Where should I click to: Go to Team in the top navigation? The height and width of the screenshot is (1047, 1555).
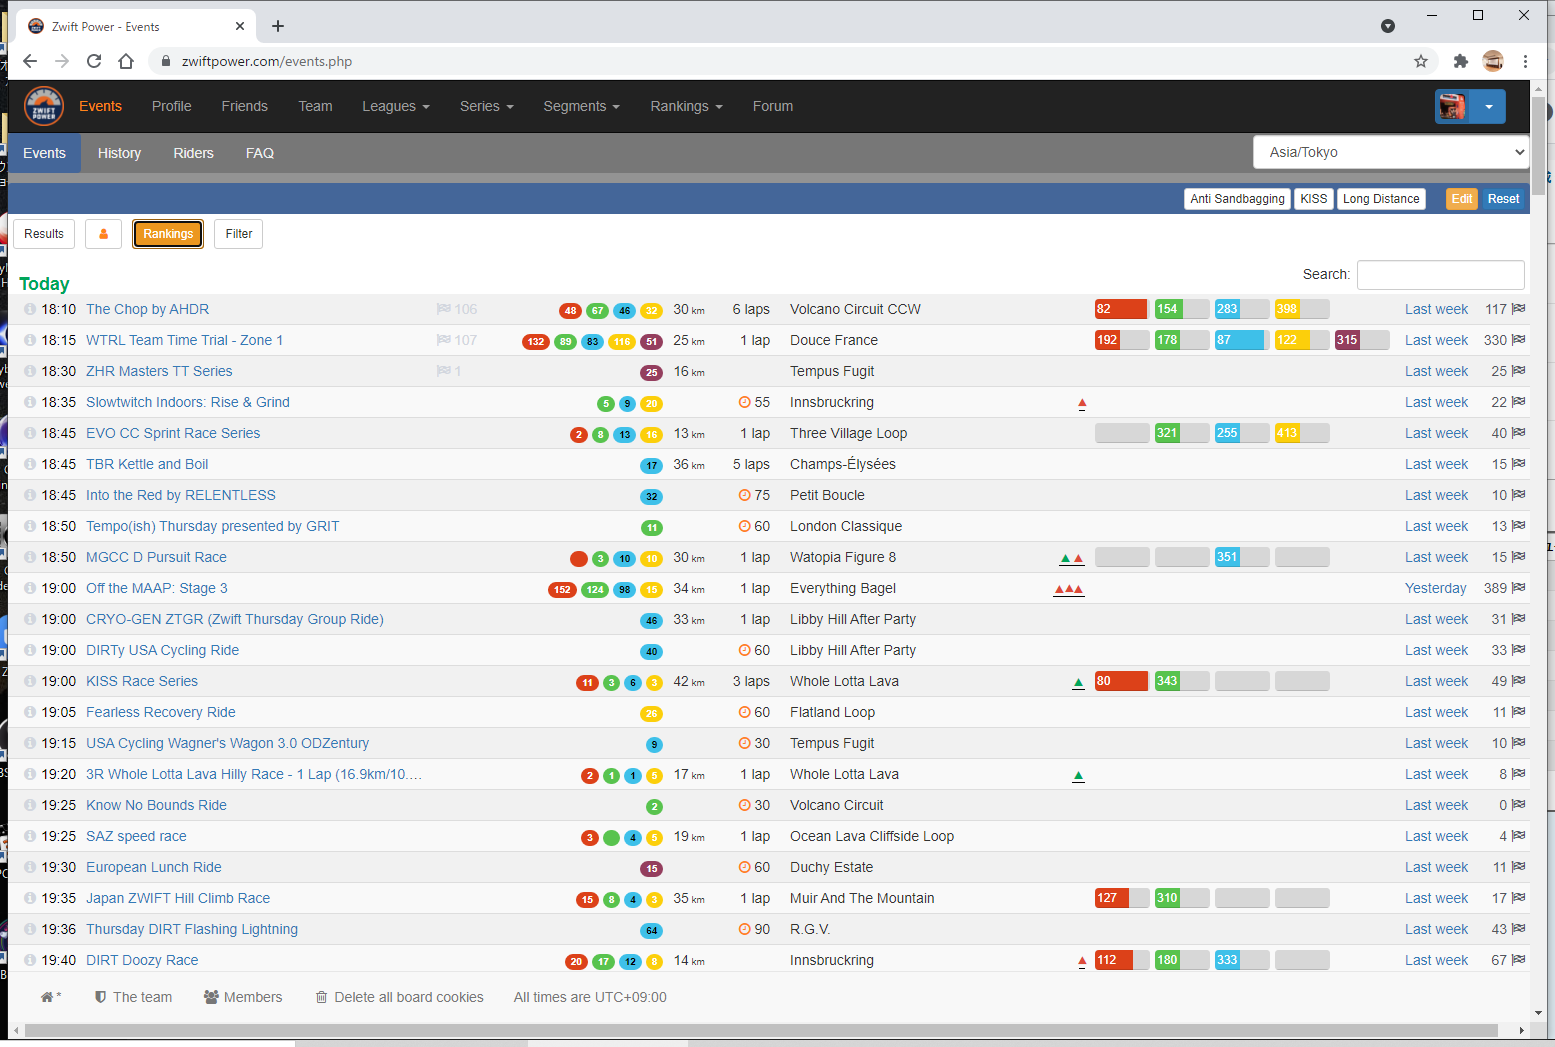point(315,106)
